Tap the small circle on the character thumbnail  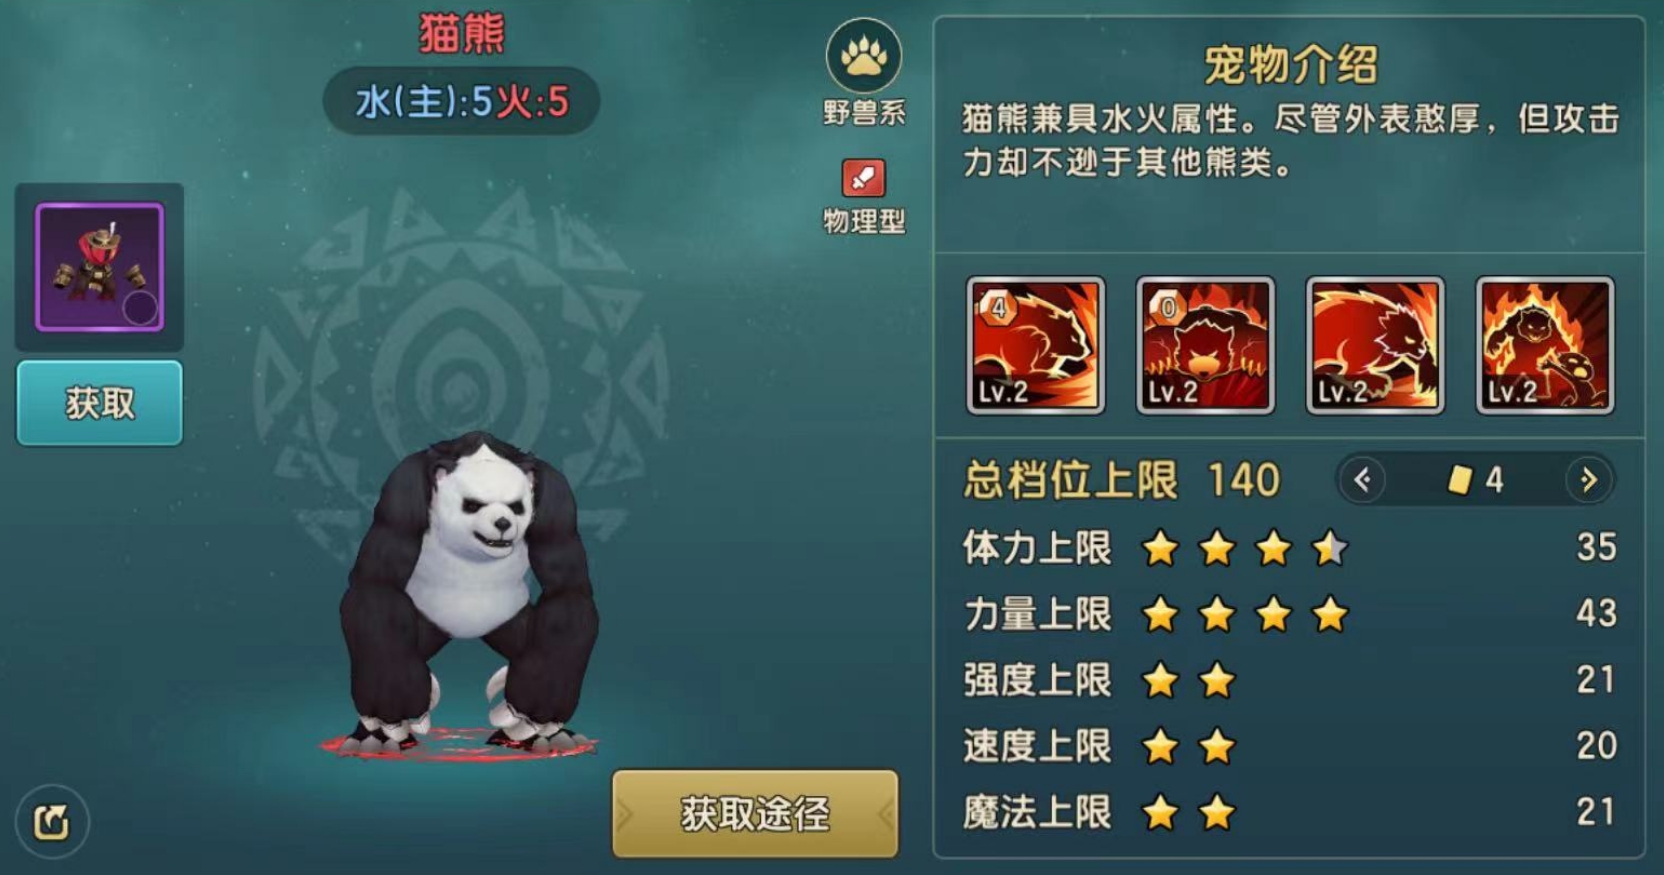click(140, 308)
